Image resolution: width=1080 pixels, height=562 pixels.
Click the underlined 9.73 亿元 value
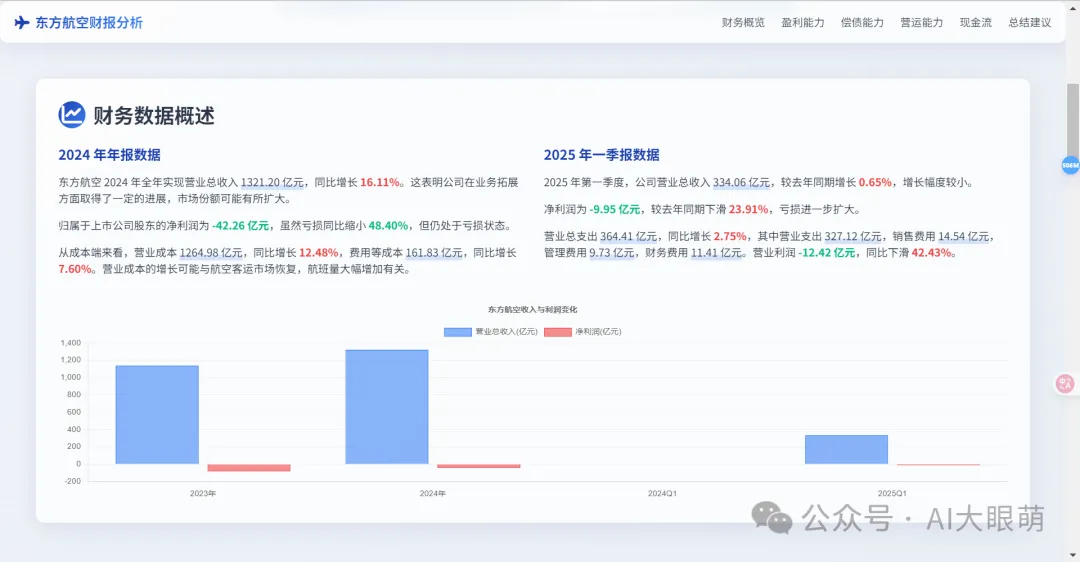pos(612,253)
